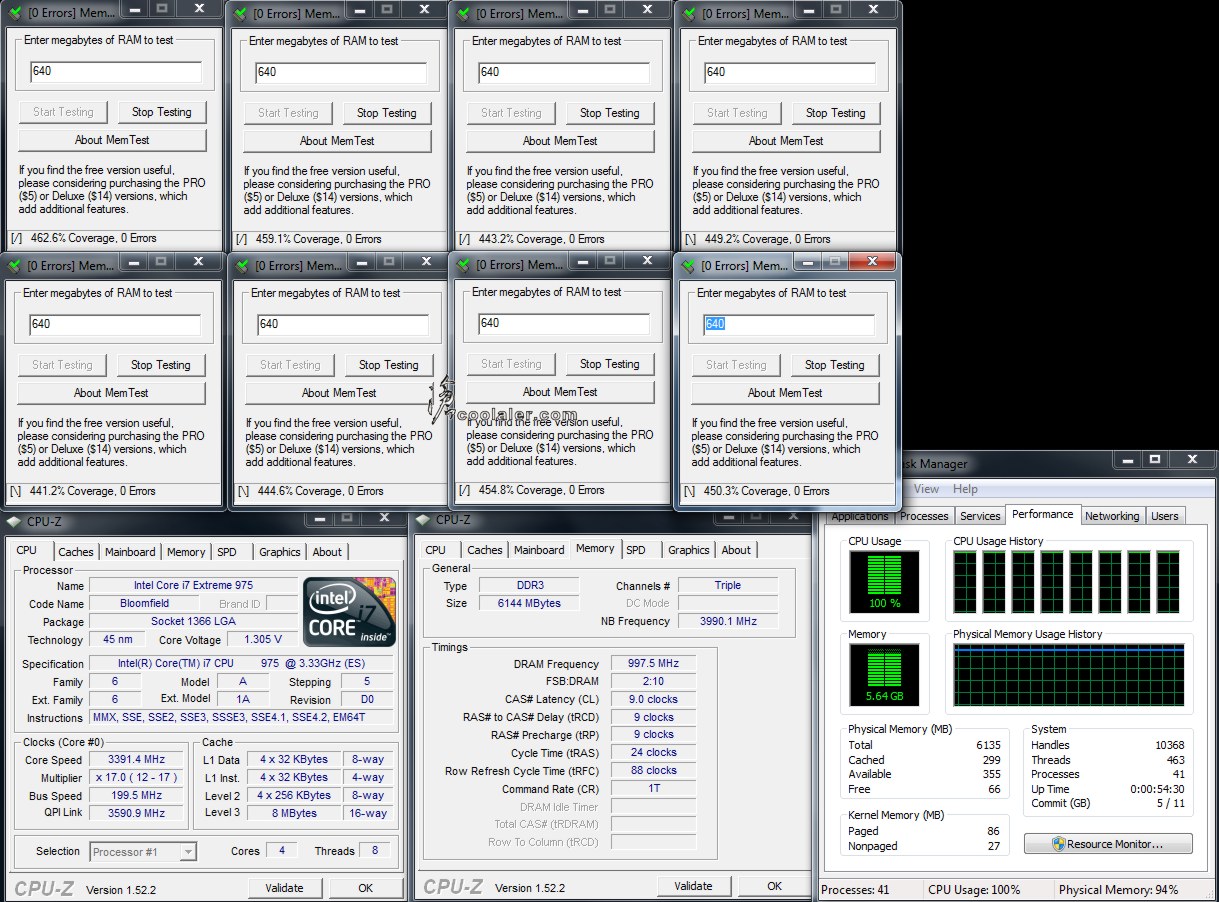1219x902 pixels.
Task: Click the Intel Core i7 inside logo
Action: (351, 611)
